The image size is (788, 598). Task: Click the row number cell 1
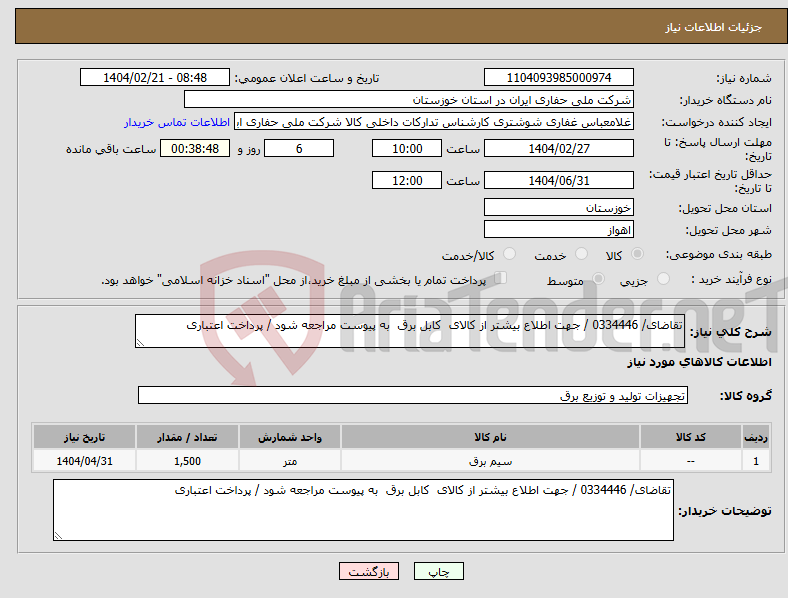(755, 461)
